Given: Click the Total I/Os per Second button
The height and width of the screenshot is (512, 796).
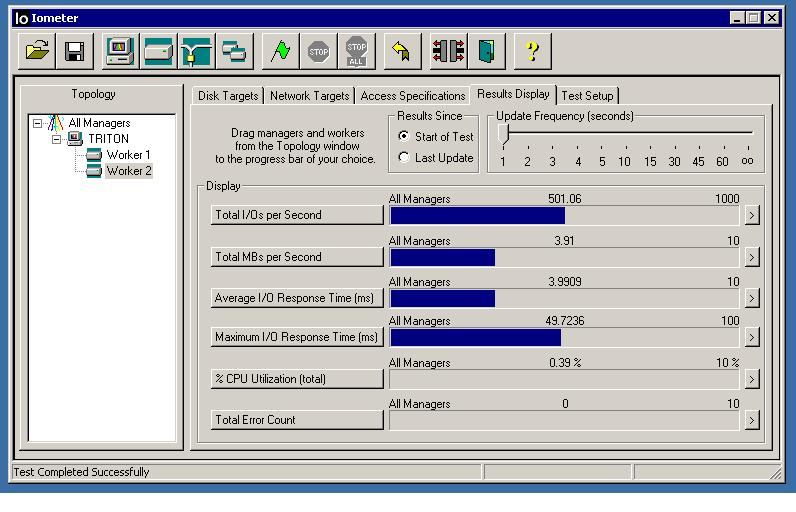Looking at the screenshot, I should point(297,215).
